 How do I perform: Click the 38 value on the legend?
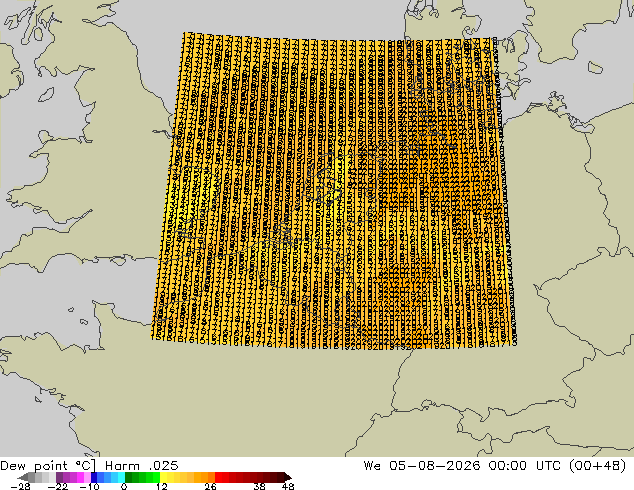pyautogui.click(x=259, y=486)
